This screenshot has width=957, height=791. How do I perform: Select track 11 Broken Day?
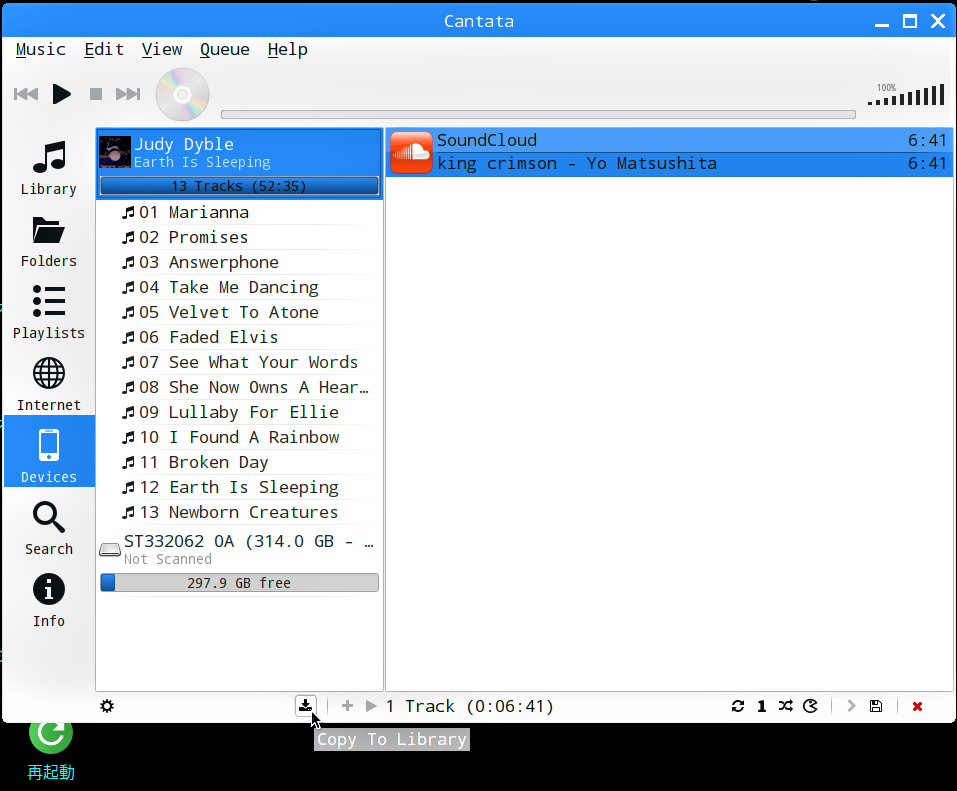239,463
